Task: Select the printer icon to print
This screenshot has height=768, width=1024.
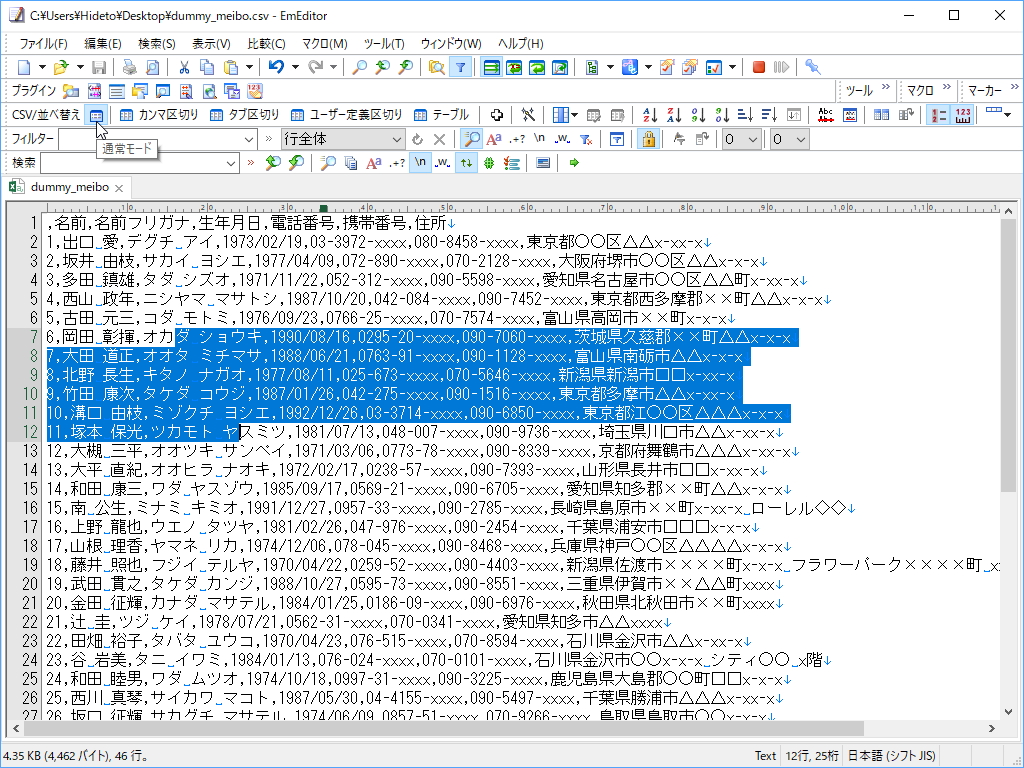Action: click(x=129, y=67)
